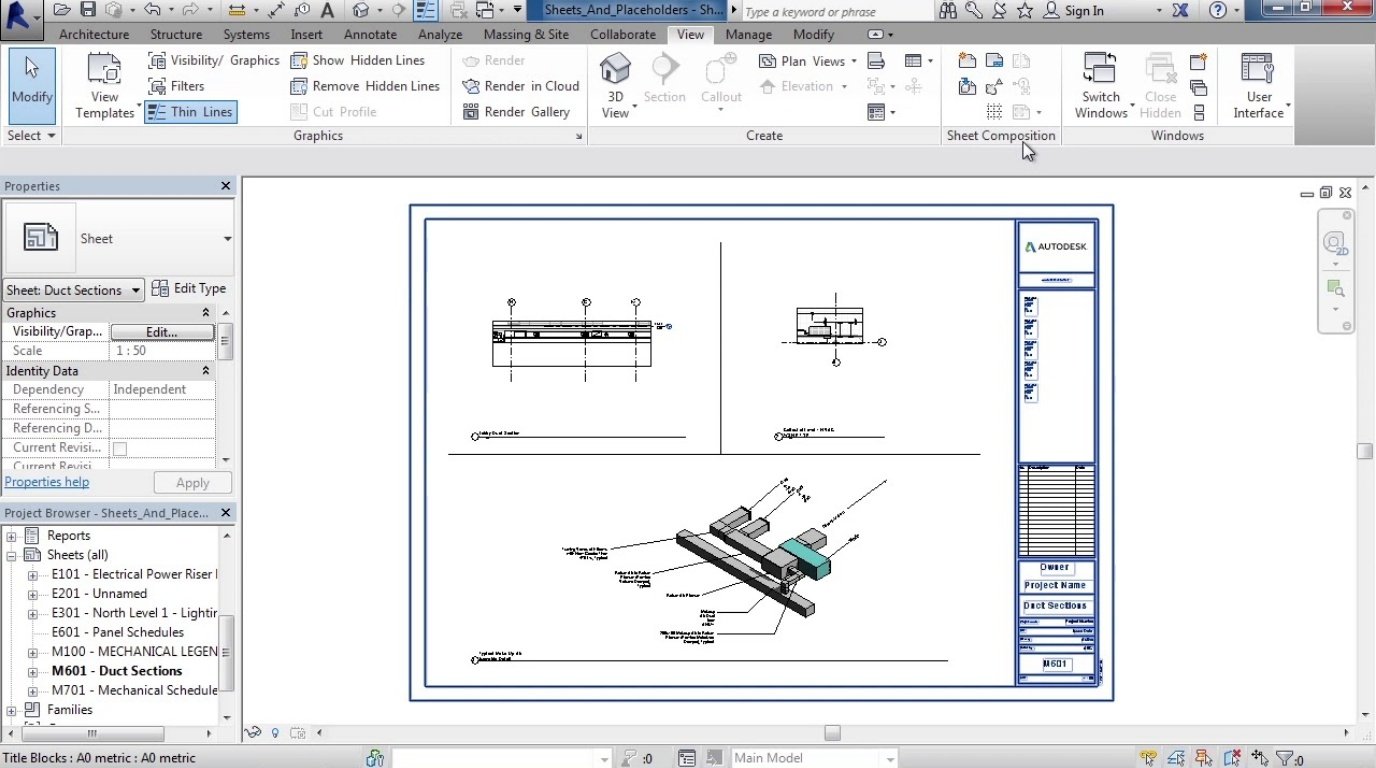The image size is (1376, 768).
Task: Create a 3D View
Action: click(x=615, y=86)
